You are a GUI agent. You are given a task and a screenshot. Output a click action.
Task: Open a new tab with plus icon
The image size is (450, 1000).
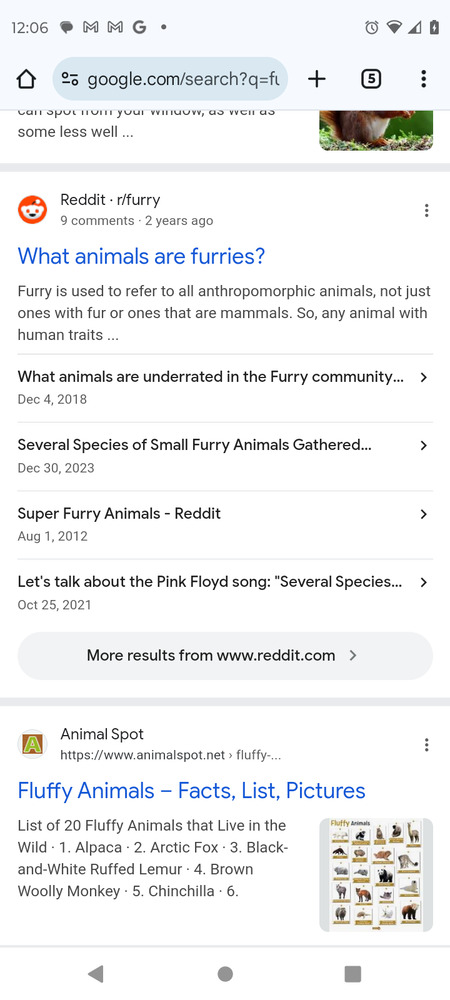tap(316, 79)
